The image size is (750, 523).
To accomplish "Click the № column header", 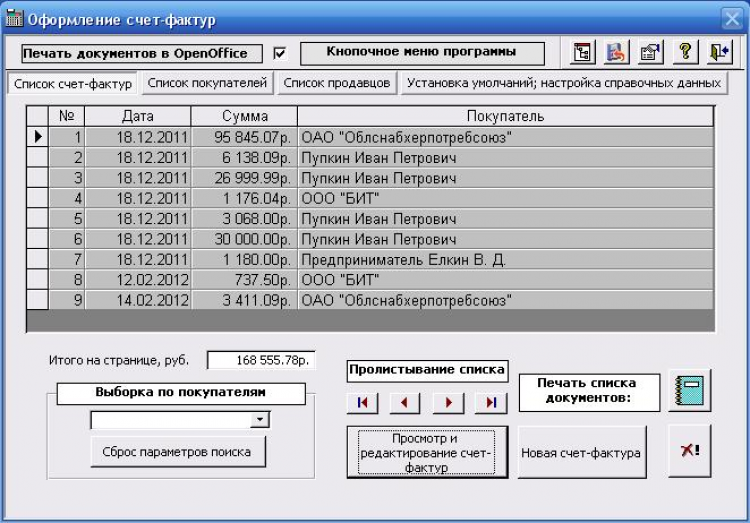I will point(66,116).
